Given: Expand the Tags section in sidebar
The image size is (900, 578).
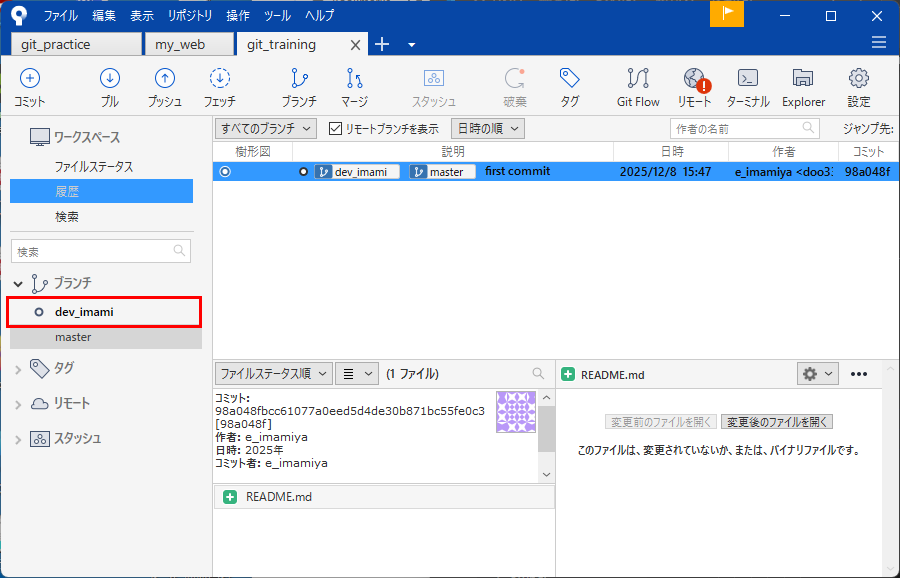Looking at the screenshot, I should (19, 369).
